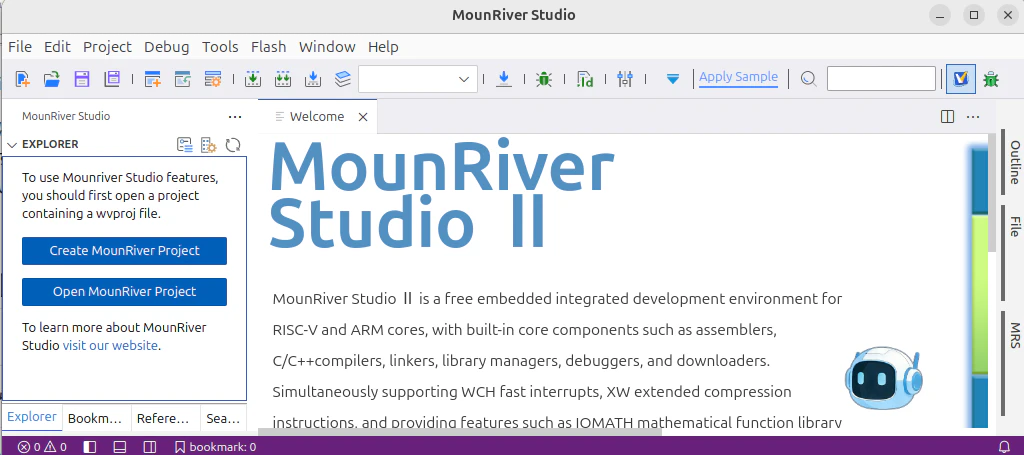Follow the visit our website link
Screen dimensions: 1024x455
pos(110,345)
